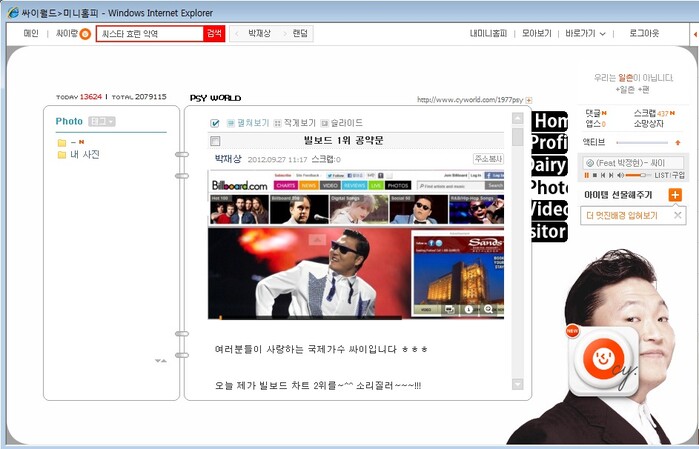Go to next minihompy with right arrow

[284, 34]
